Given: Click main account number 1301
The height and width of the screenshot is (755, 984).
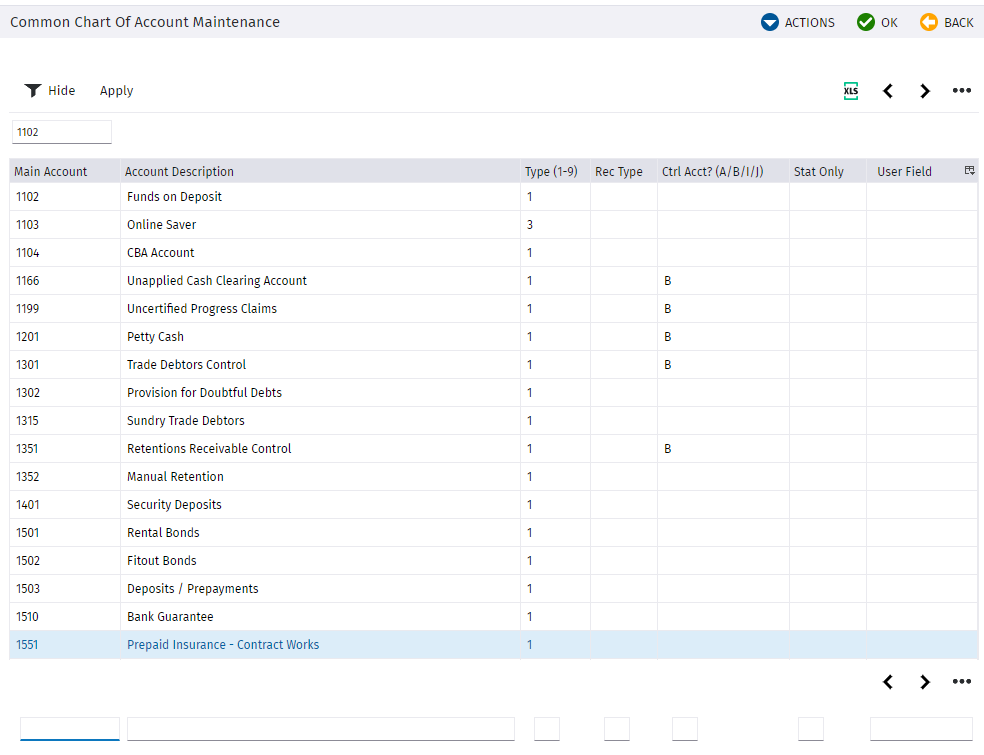Looking at the screenshot, I should [x=28, y=365].
